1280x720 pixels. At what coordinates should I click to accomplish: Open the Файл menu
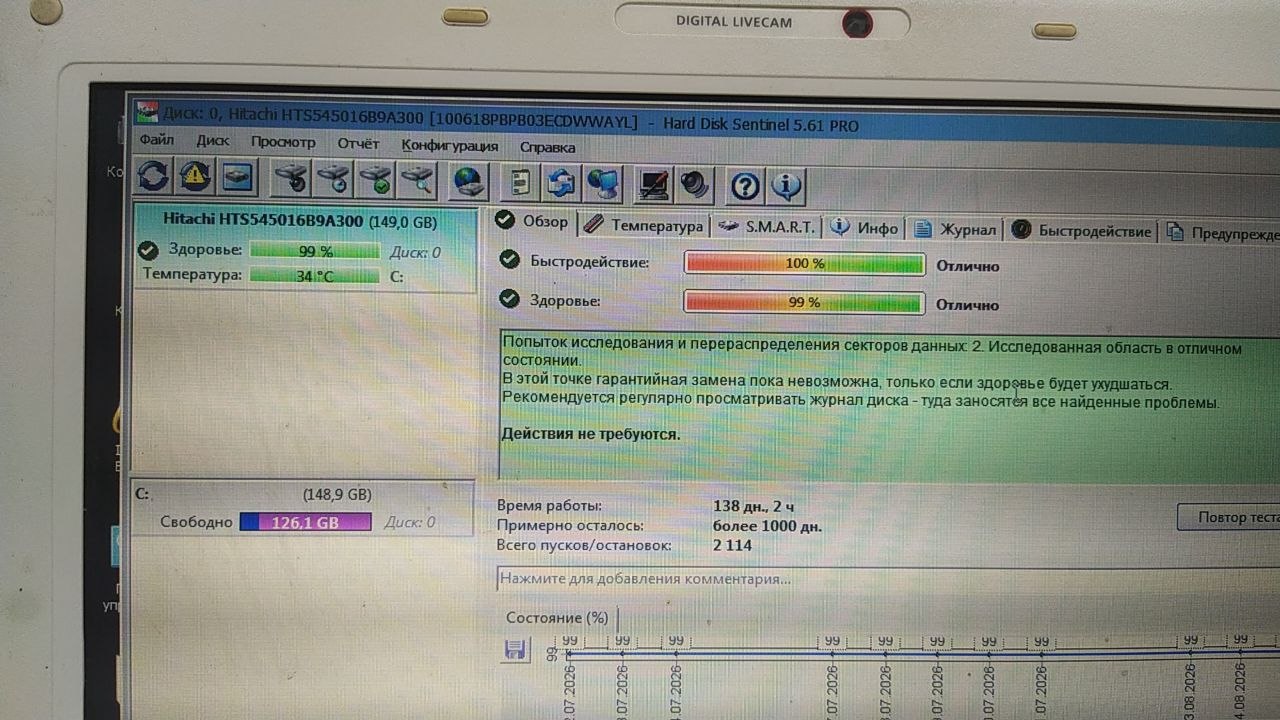pos(157,141)
